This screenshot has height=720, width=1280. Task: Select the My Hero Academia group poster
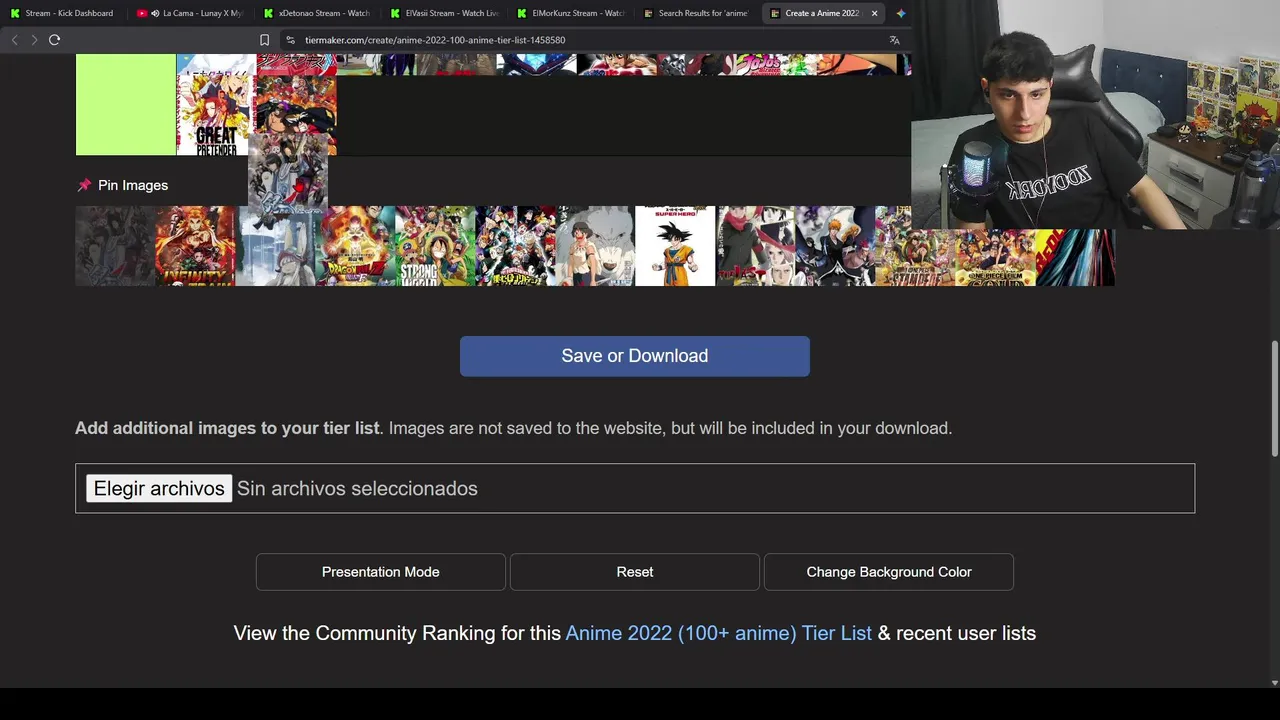[515, 246]
